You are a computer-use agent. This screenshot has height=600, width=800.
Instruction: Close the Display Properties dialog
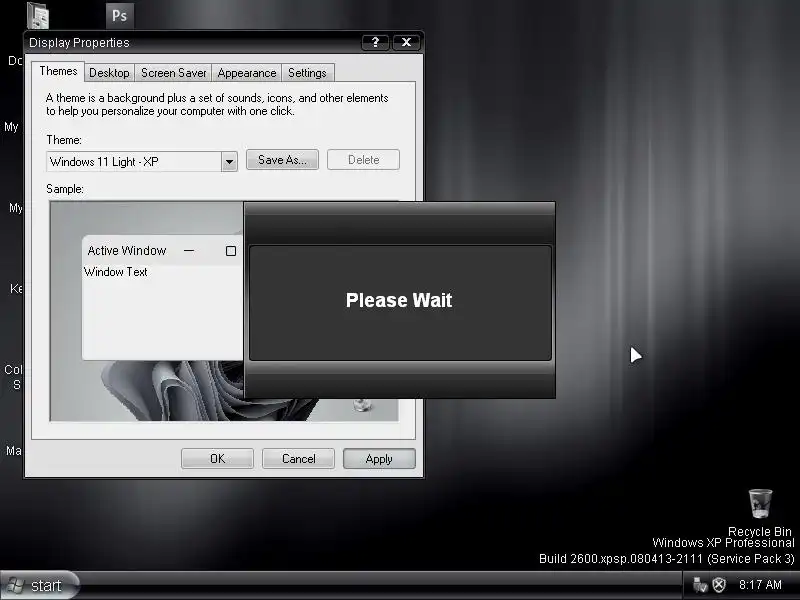coord(406,42)
